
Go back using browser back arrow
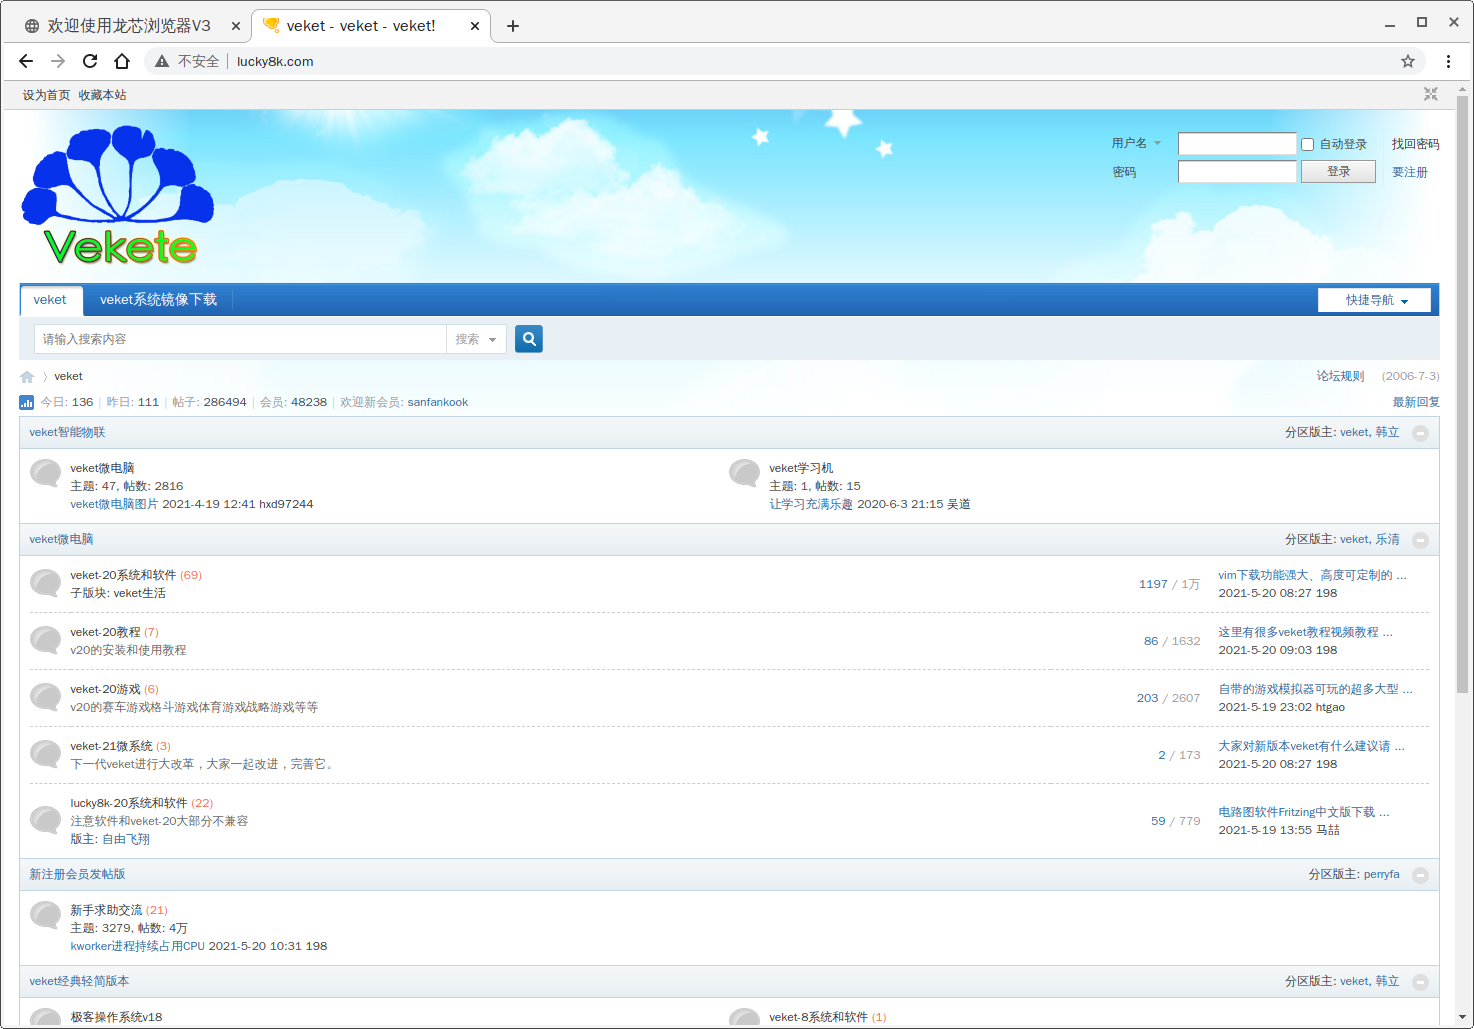pos(26,61)
